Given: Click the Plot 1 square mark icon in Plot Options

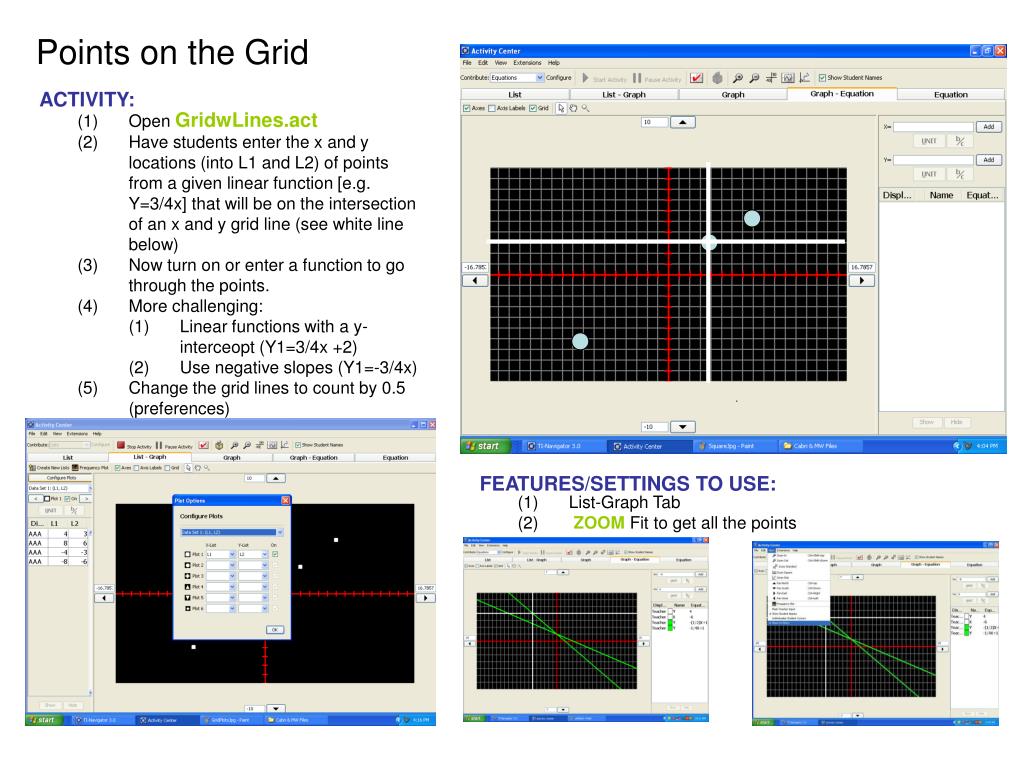Looking at the screenshot, I should pos(187,554).
